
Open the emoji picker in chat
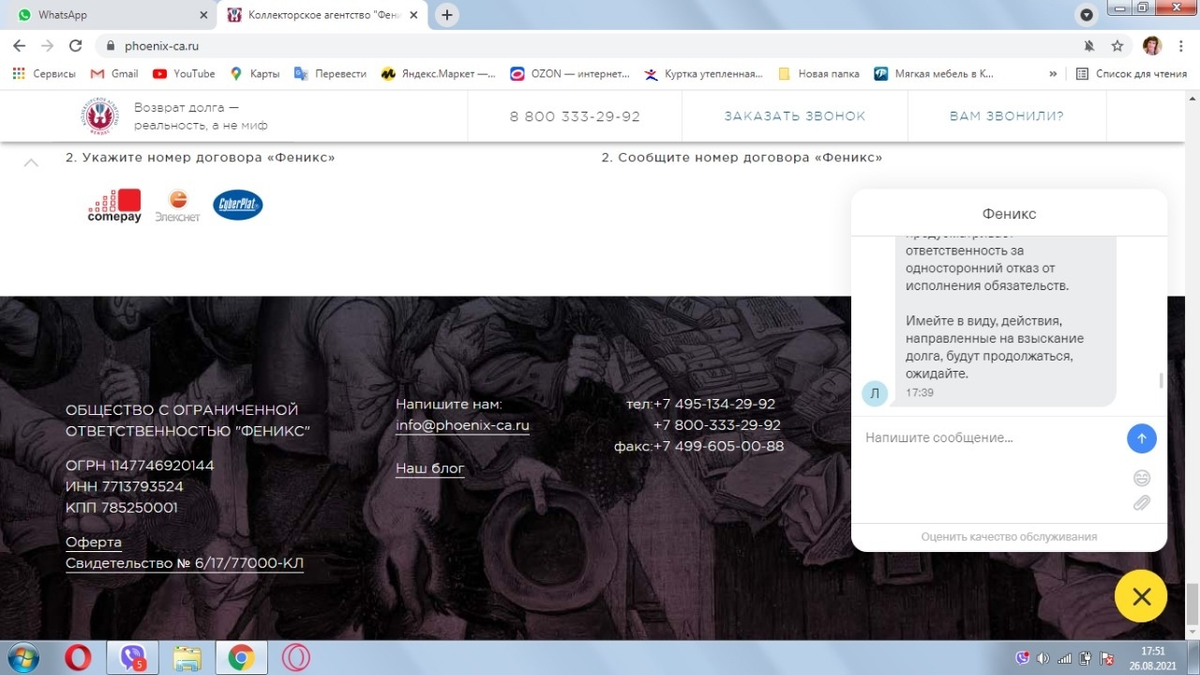1141,478
